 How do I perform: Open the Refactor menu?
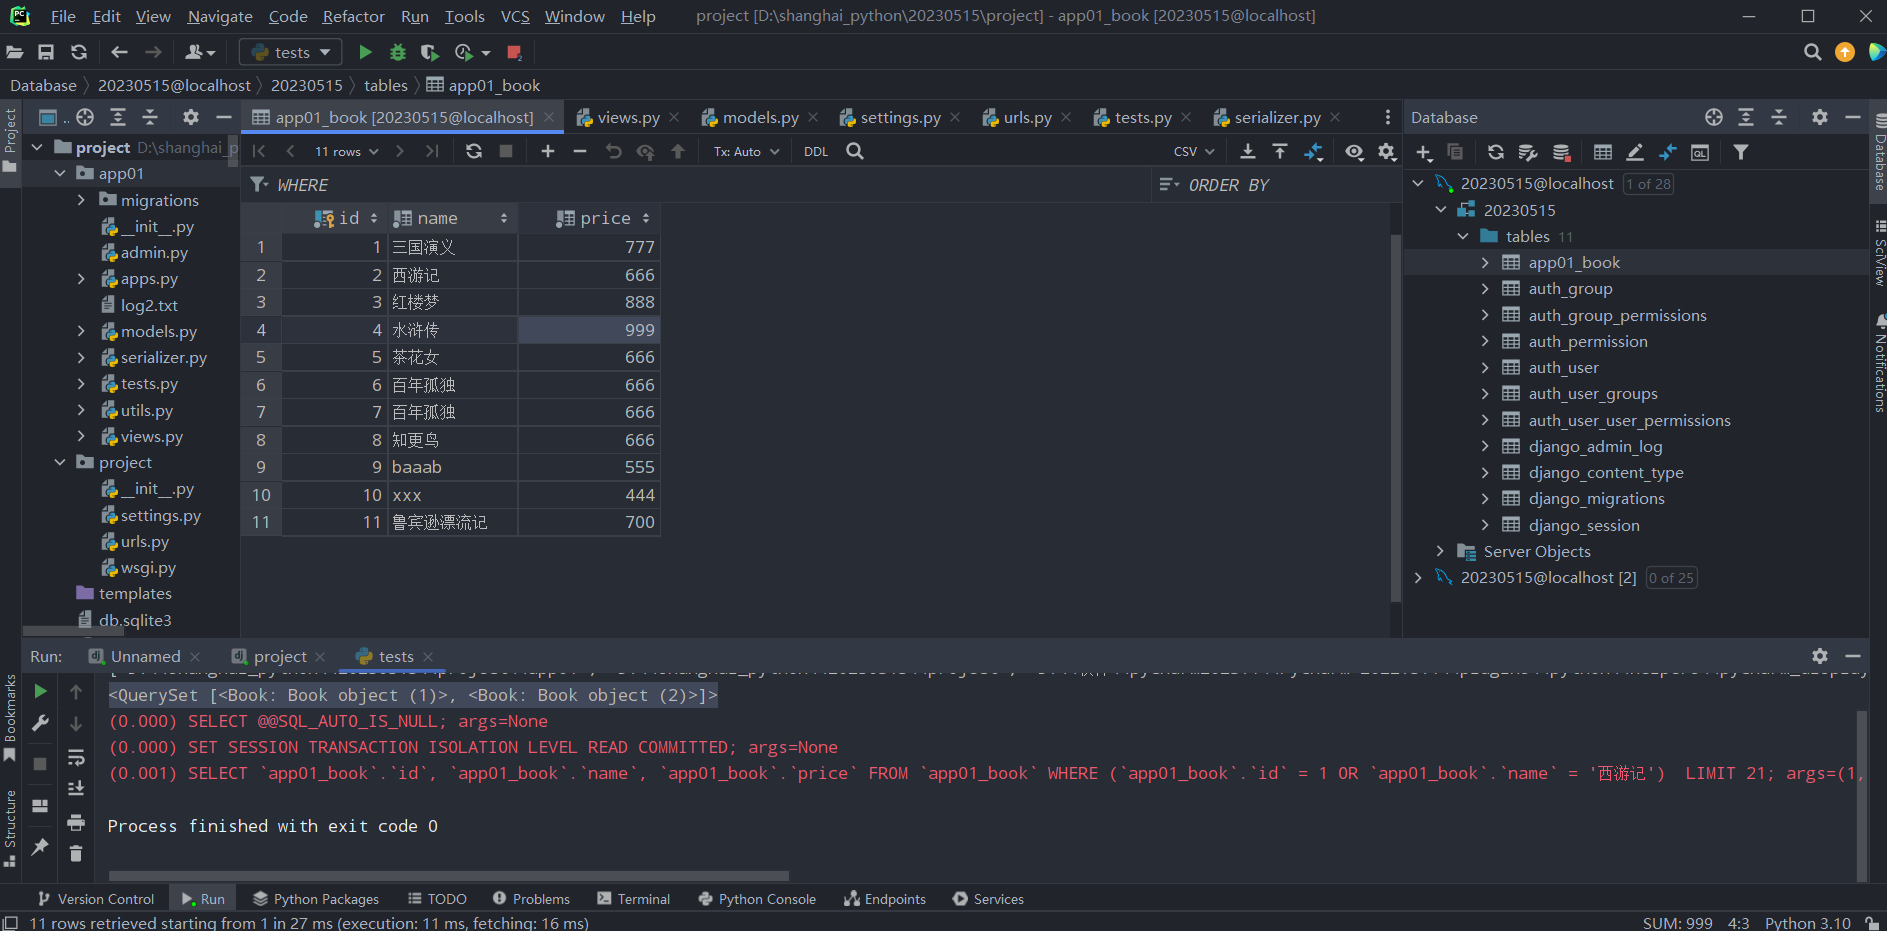coord(353,16)
